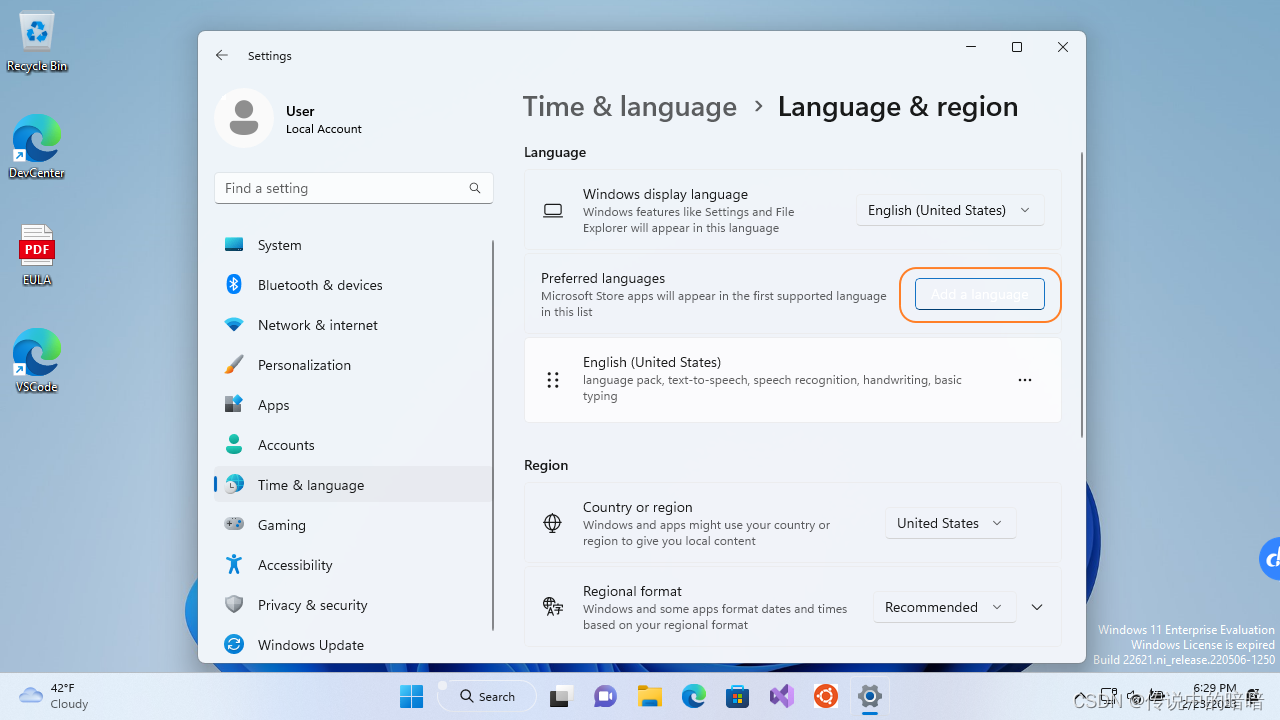
Task: Focus the Find a setting search box
Action: coord(353,188)
